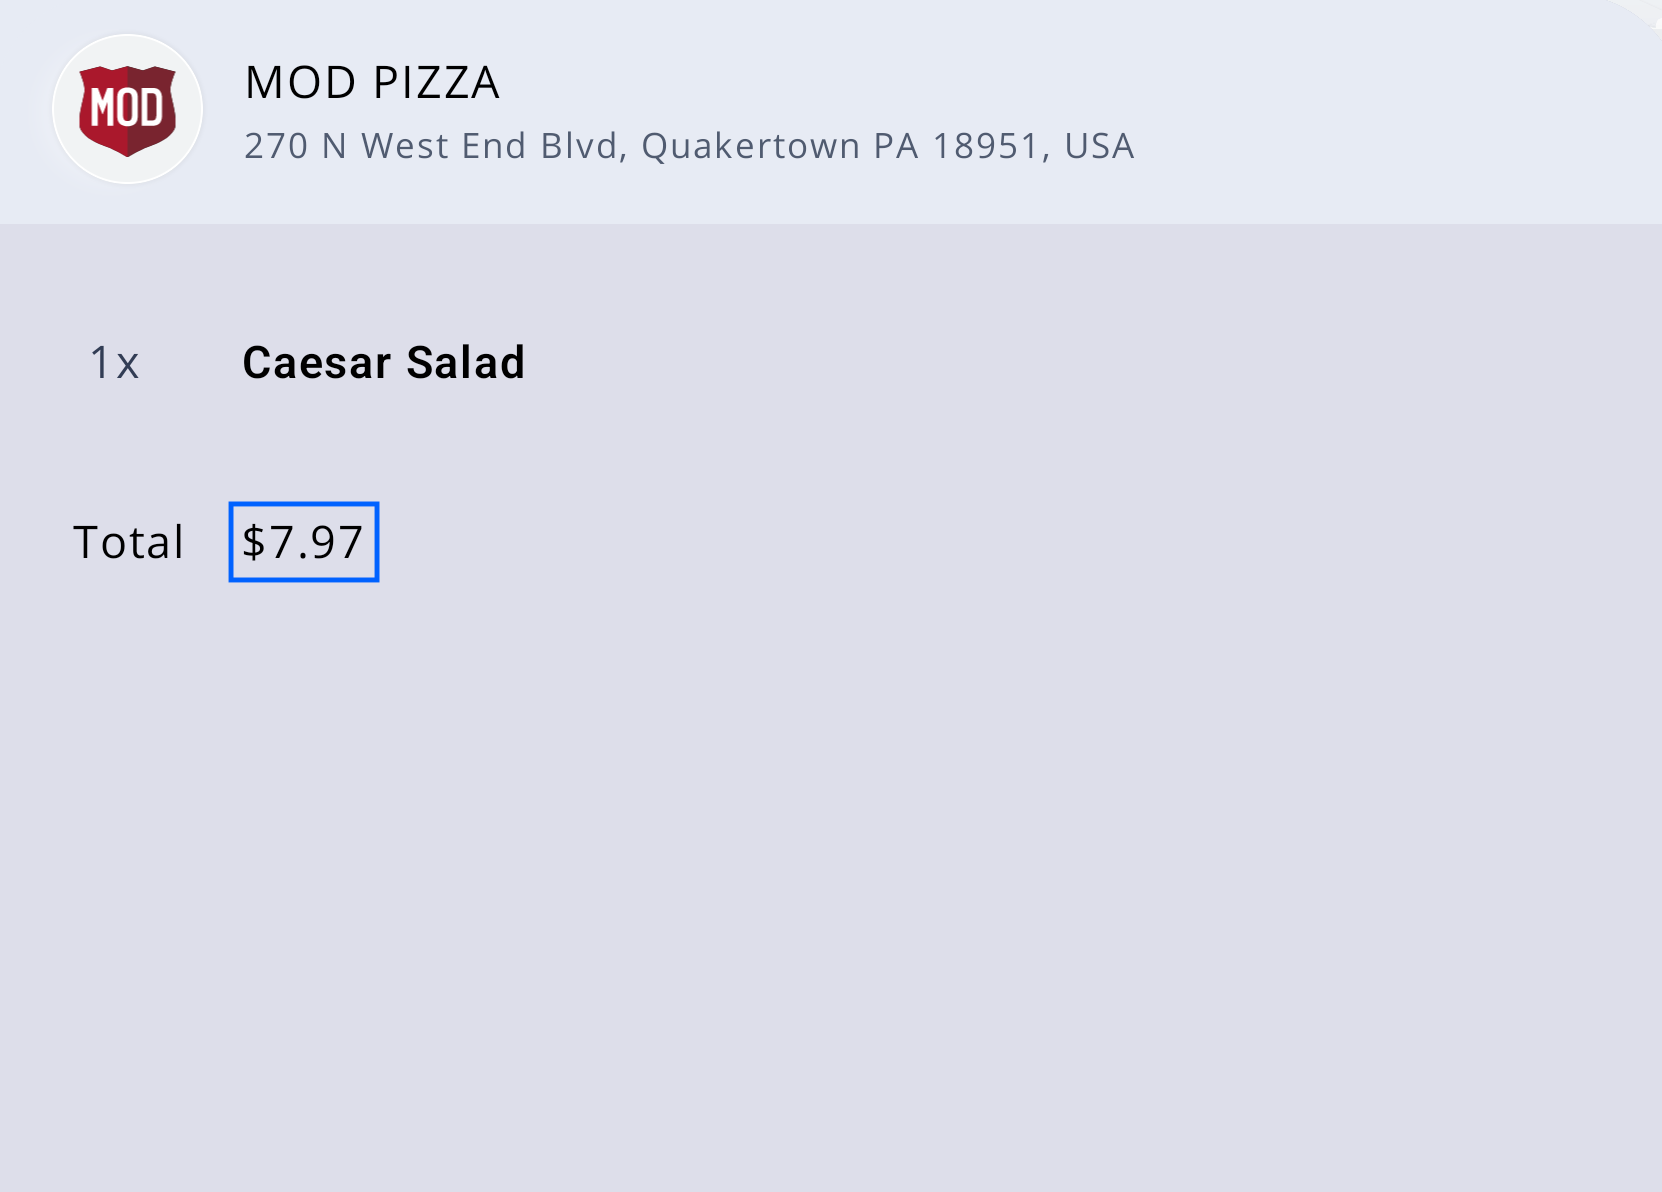Viewport: 1662px width, 1192px height.
Task: Click the dollar sign in the total
Action: (x=254, y=542)
